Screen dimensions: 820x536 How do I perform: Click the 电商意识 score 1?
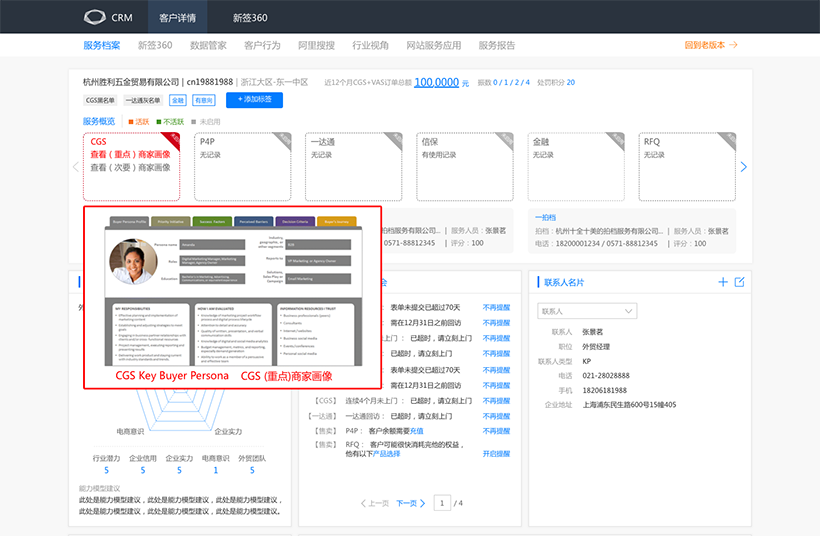tap(215, 470)
